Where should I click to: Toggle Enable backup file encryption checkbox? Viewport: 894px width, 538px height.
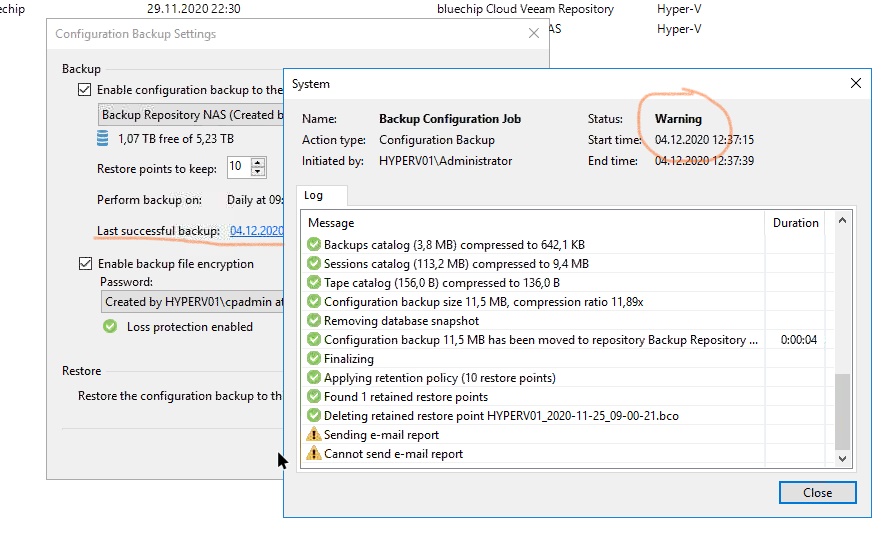85,263
